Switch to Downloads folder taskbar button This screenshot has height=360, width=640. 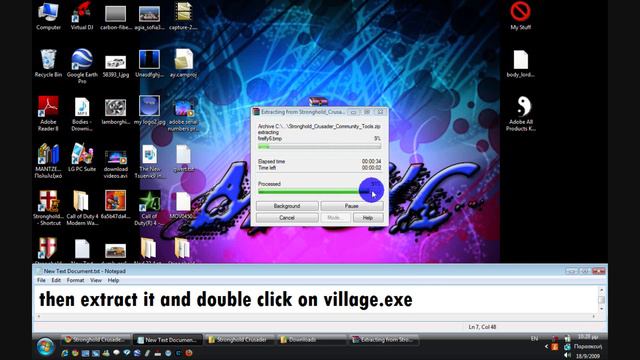311,340
